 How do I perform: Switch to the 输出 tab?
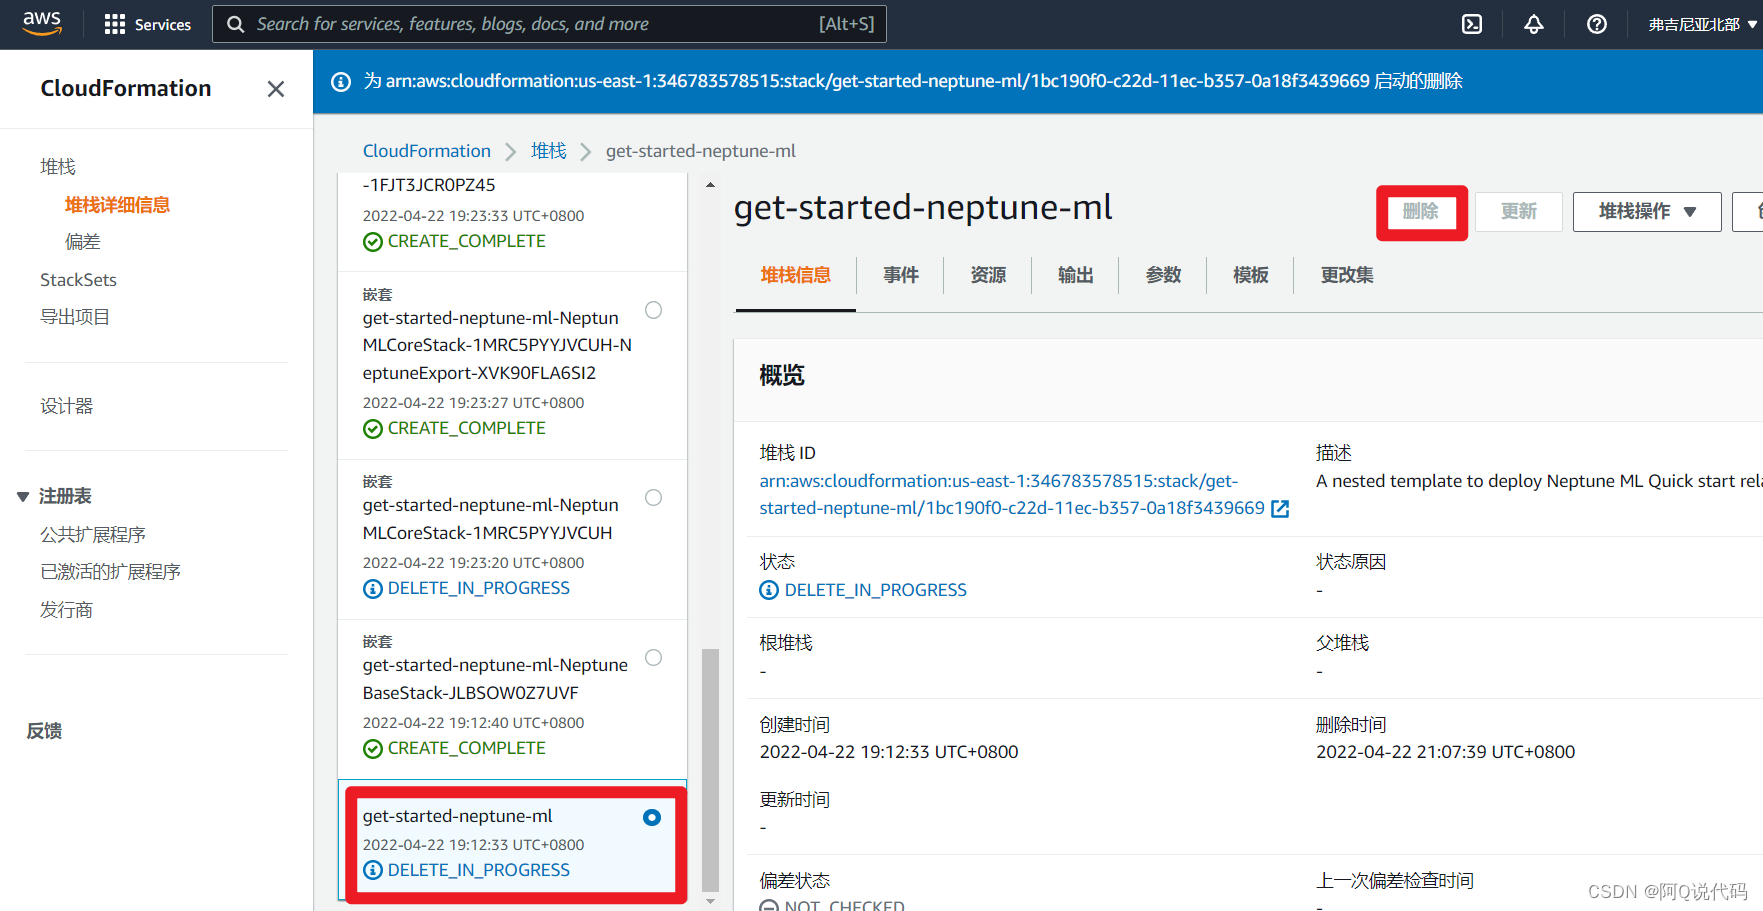tap(1075, 275)
